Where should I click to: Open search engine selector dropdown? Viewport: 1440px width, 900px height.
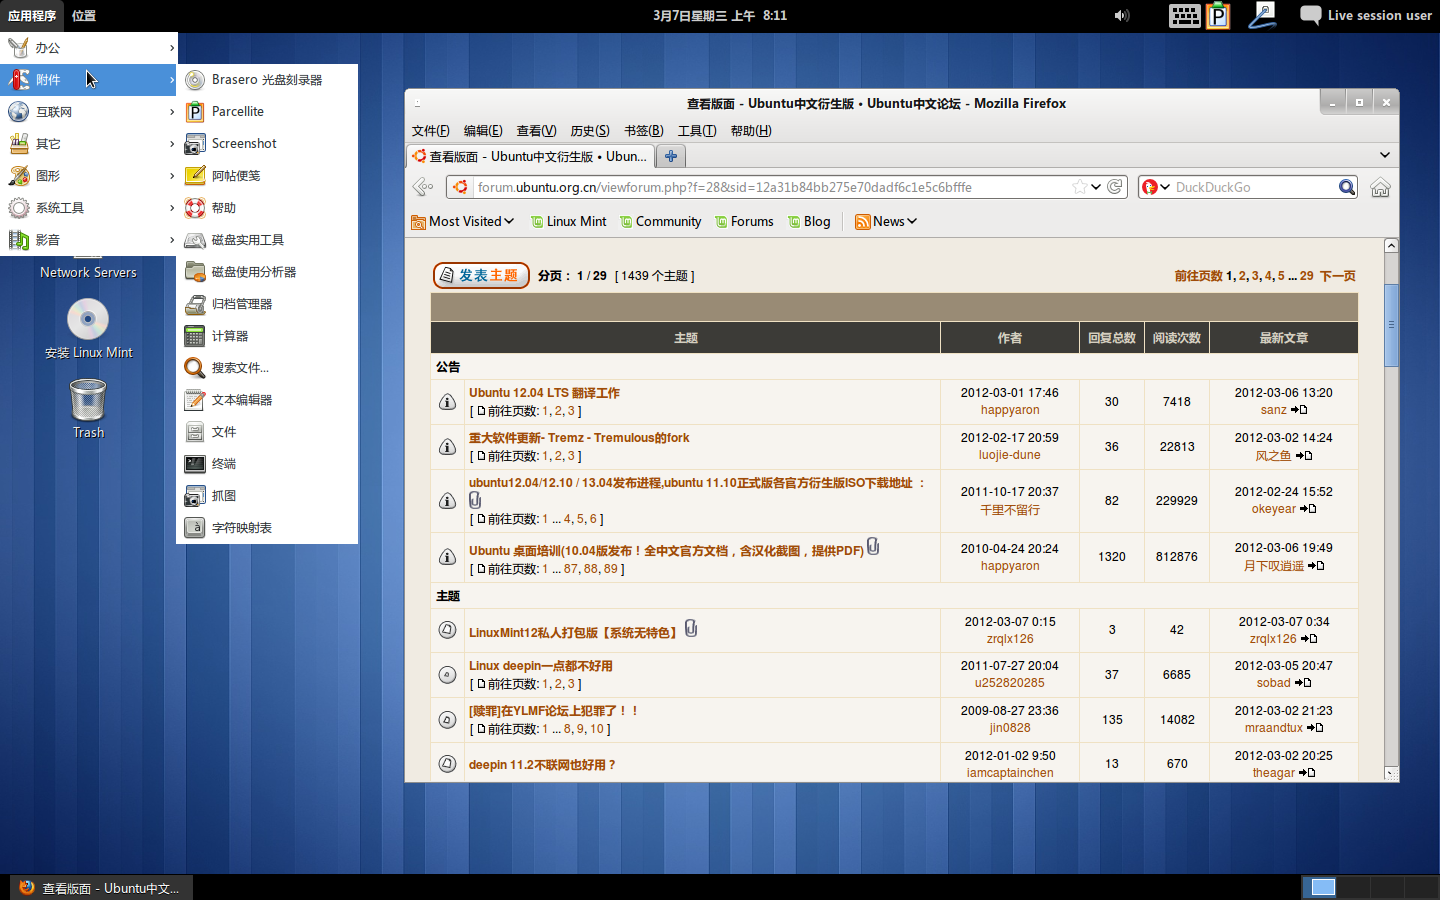pyautogui.click(x=1156, y=187)
